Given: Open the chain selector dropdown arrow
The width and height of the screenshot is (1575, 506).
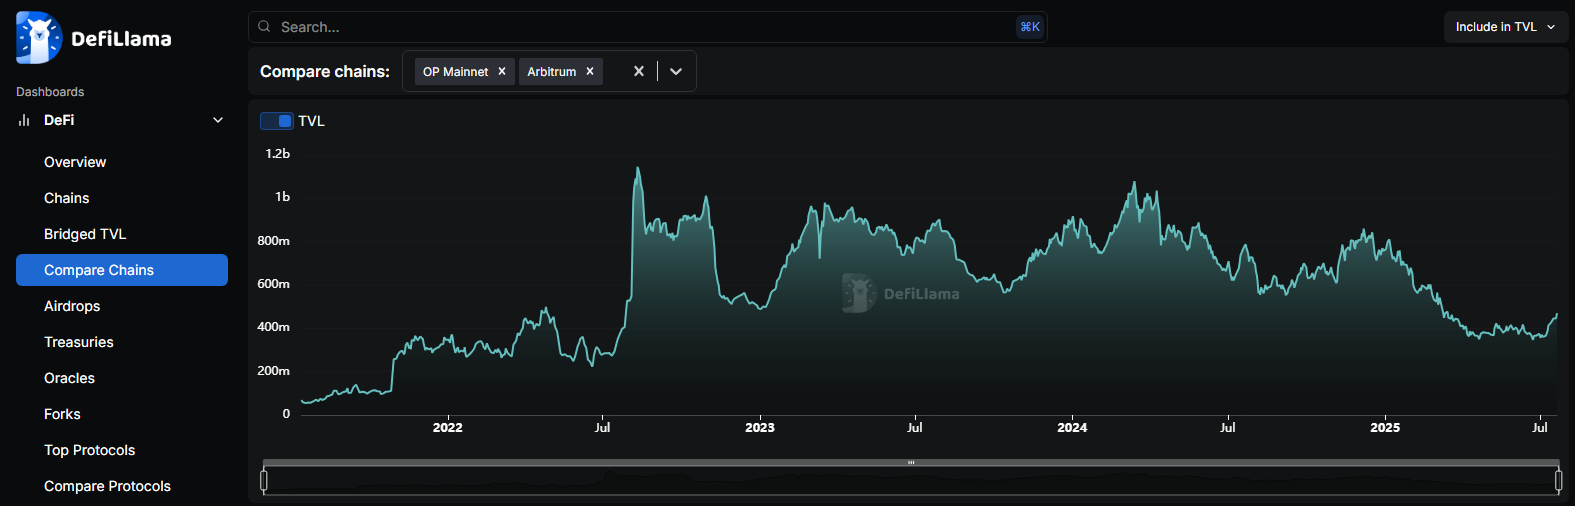Looking at the screenshot, I should [676, 71].
